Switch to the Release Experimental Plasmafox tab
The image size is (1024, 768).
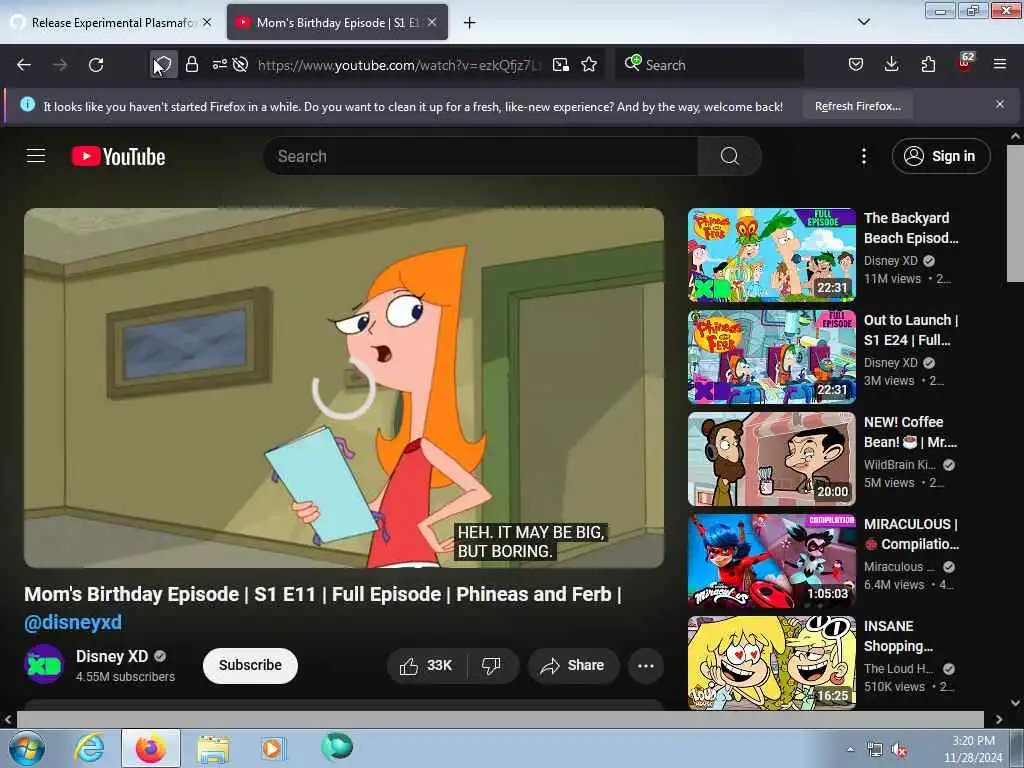pyautogui.click(x=112, y=23)
